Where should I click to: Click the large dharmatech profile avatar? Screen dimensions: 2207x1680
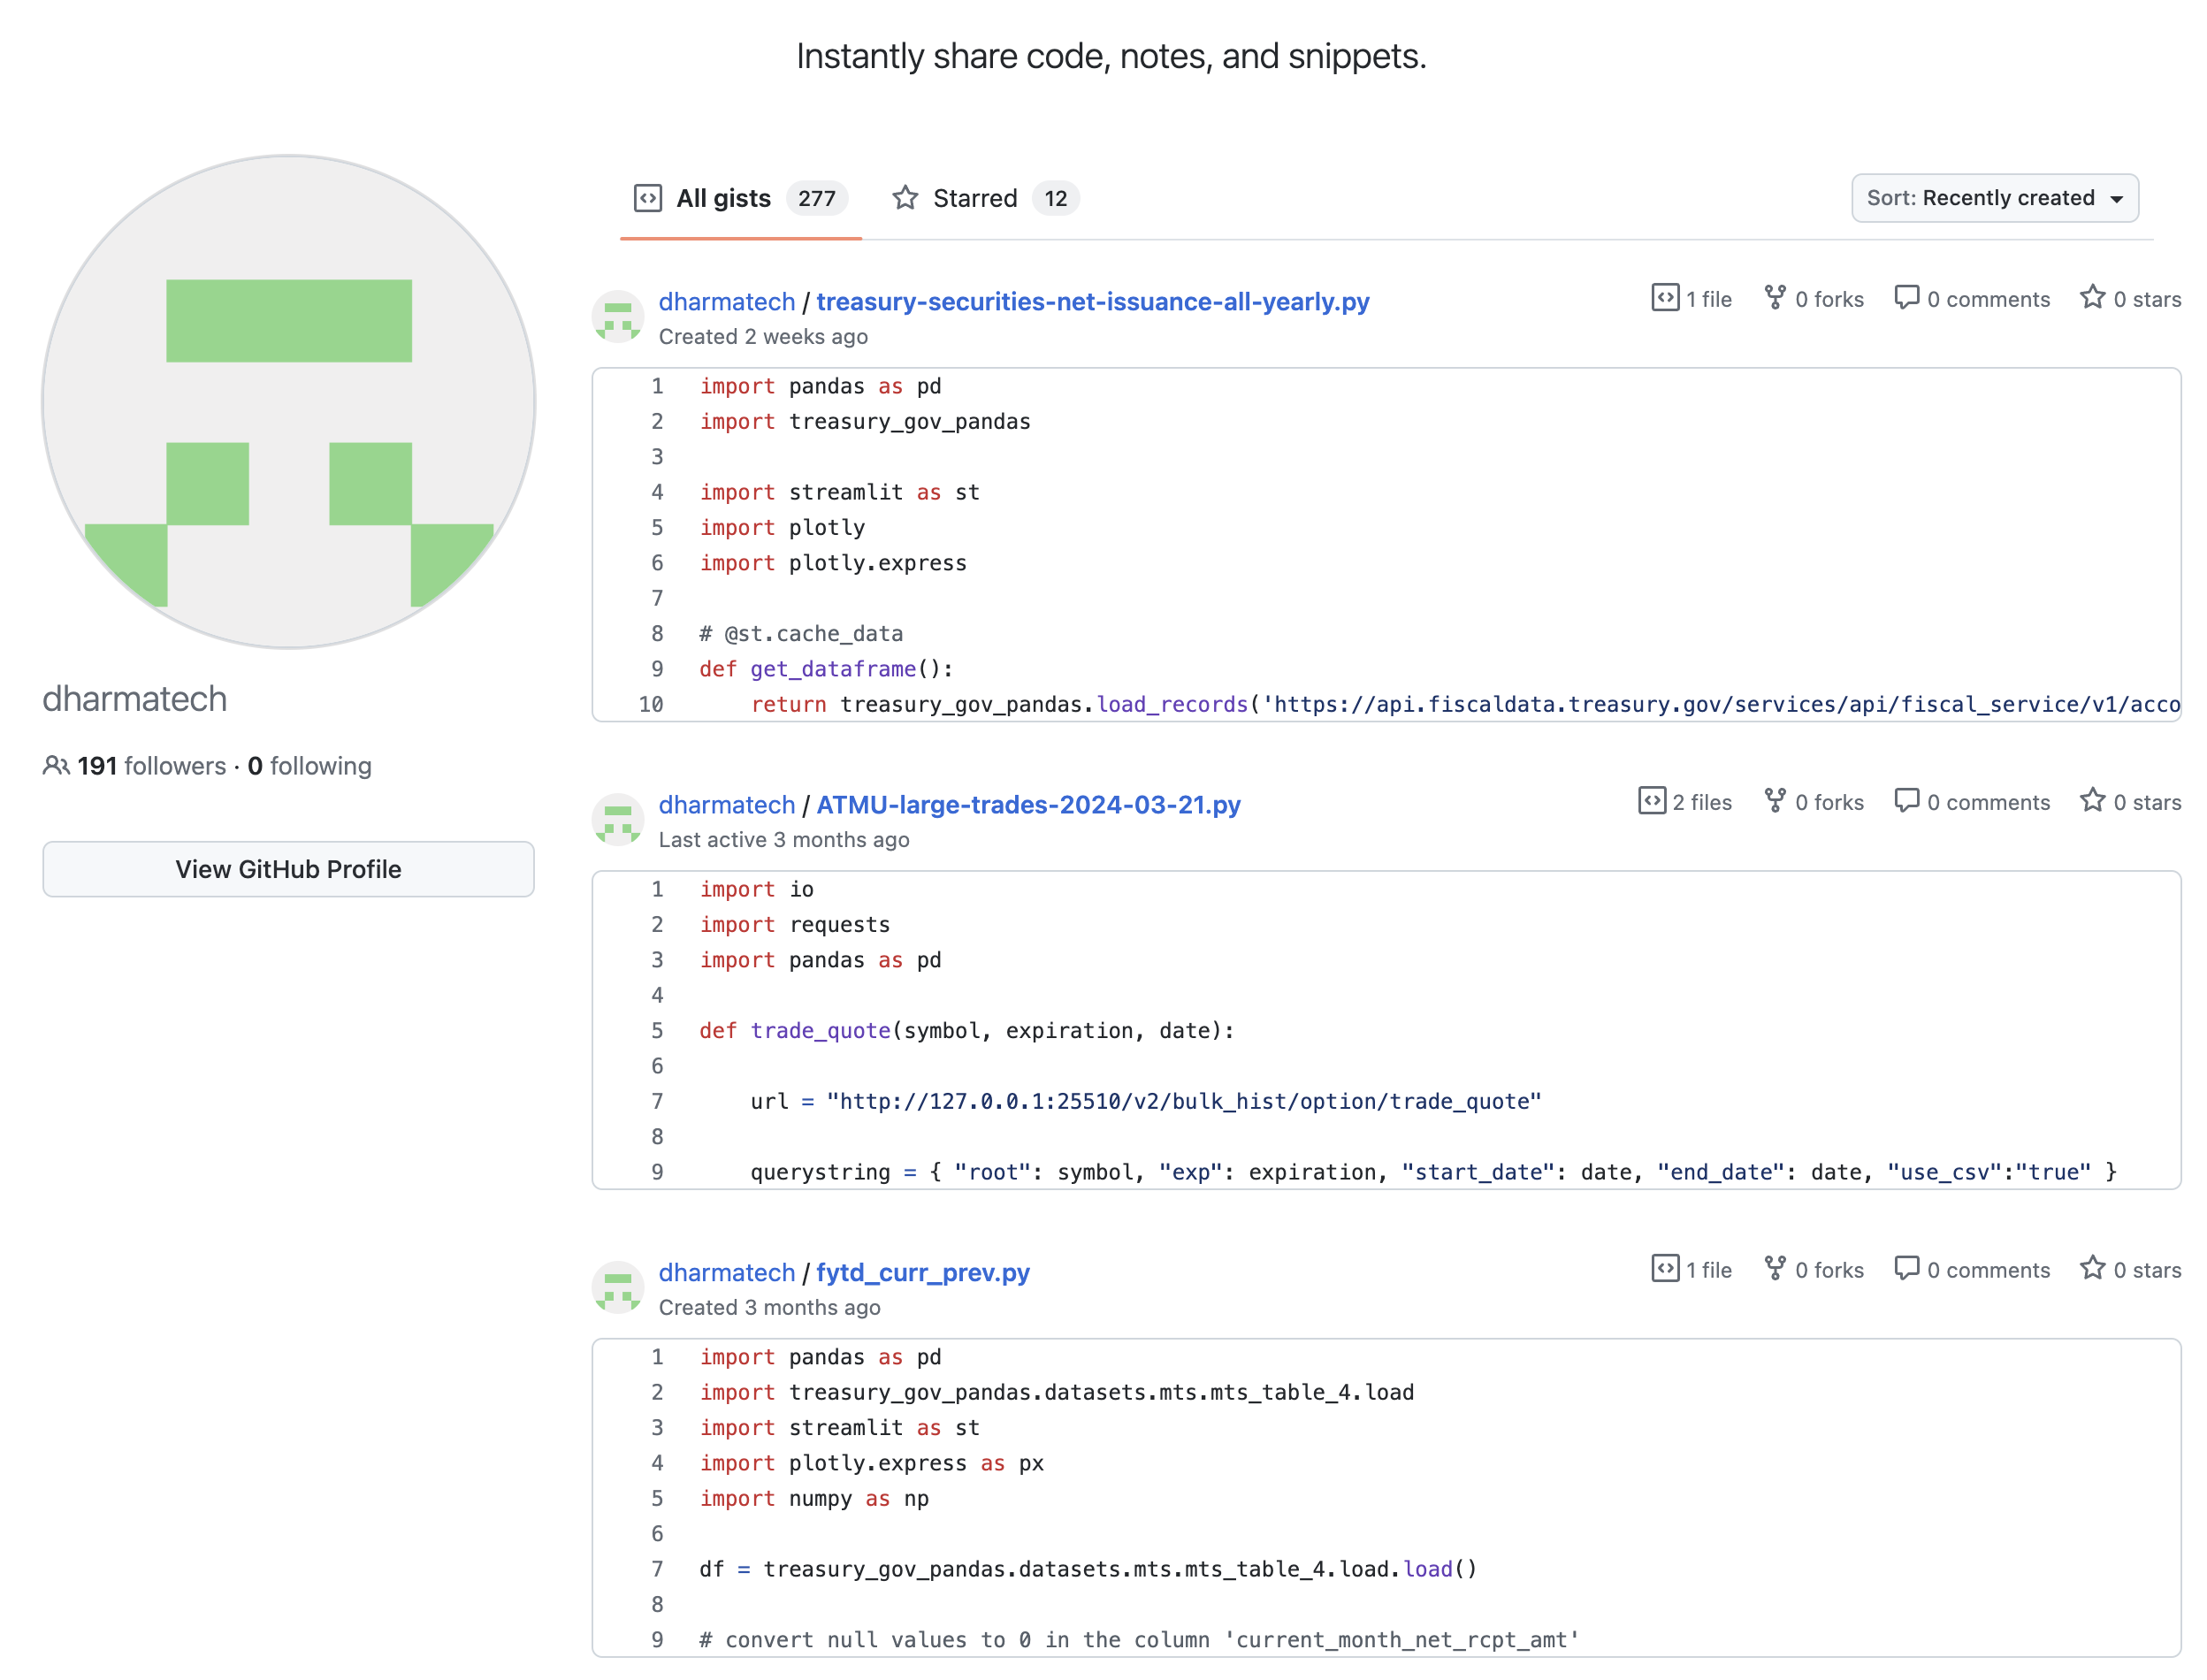tap(288, 402)
